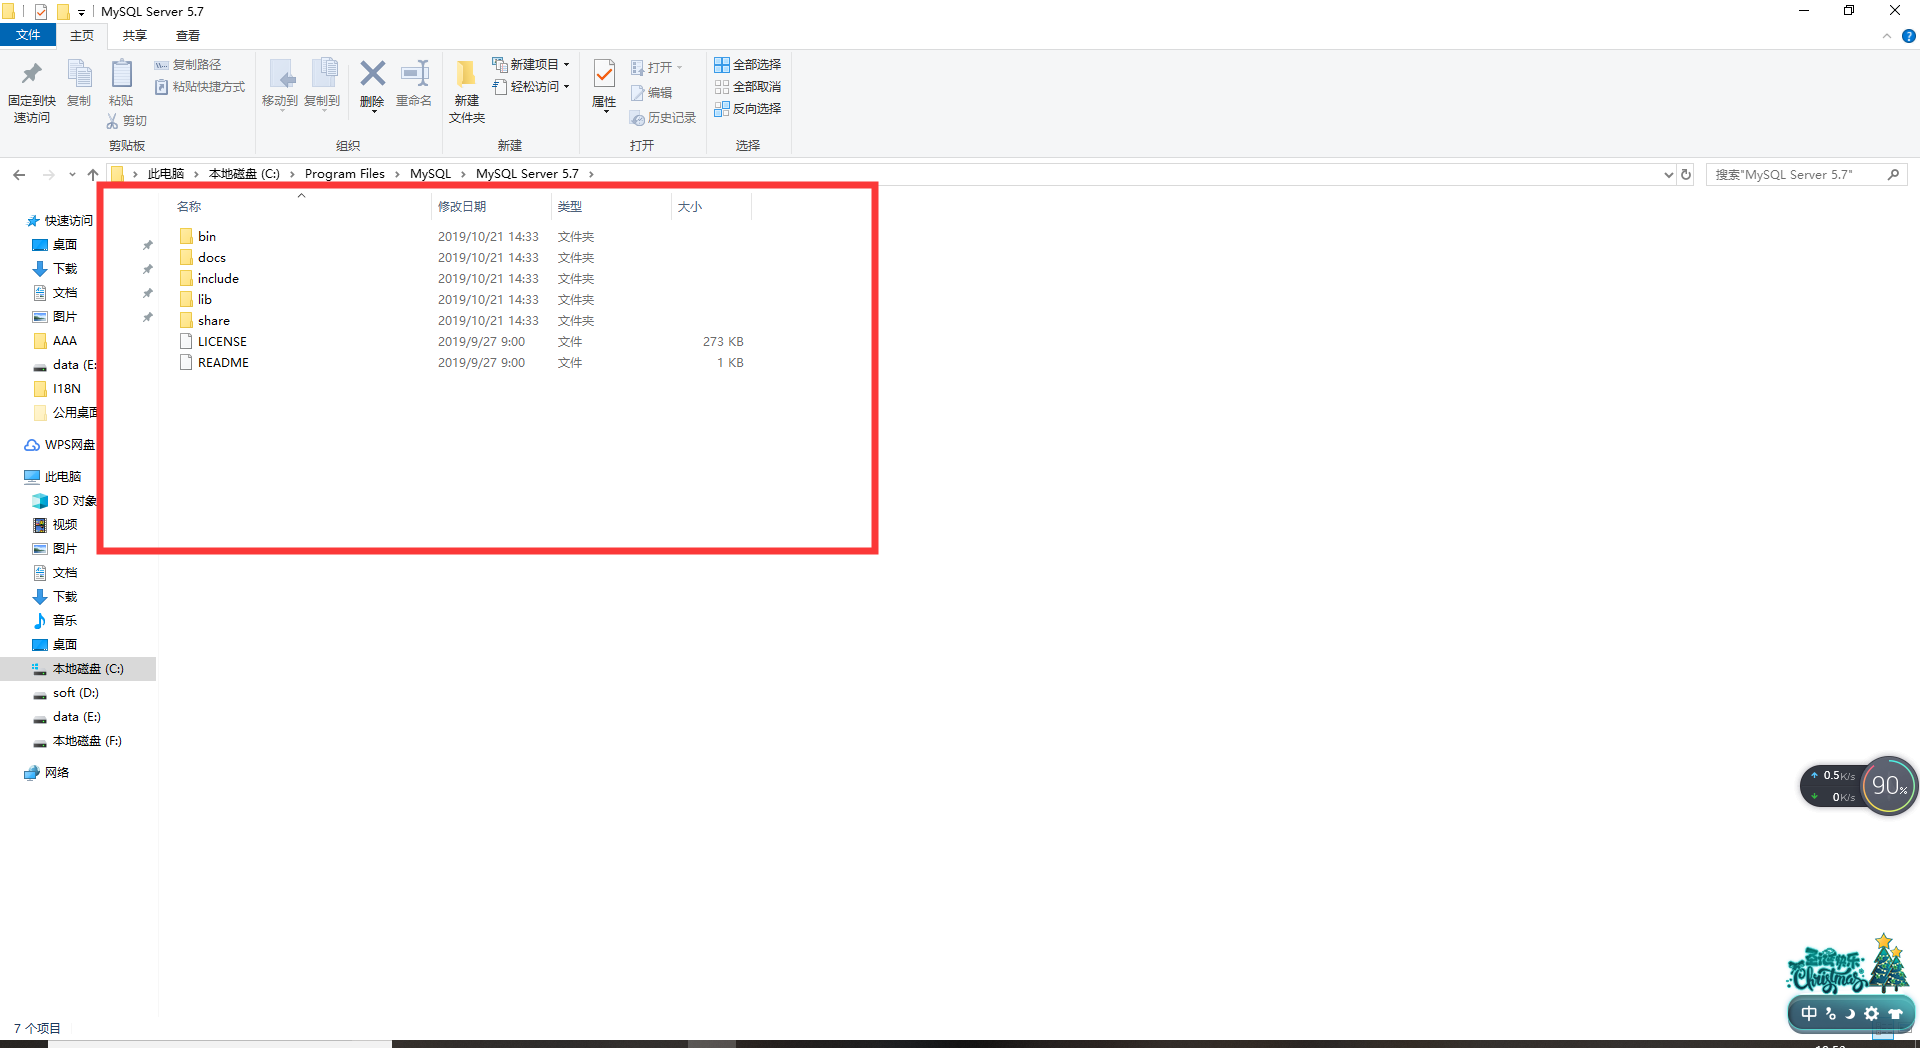Image resolution: width=1920 pixels, height=1048 pixels.
Task: Select I18N folder in Quick Access
Action: coord(67,389)
